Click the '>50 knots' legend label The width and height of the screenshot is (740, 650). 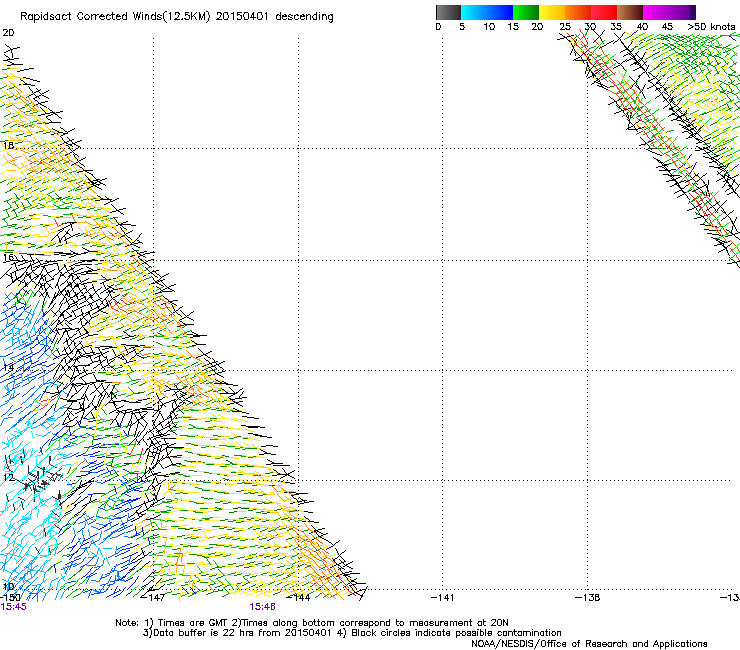pos(711,27)
